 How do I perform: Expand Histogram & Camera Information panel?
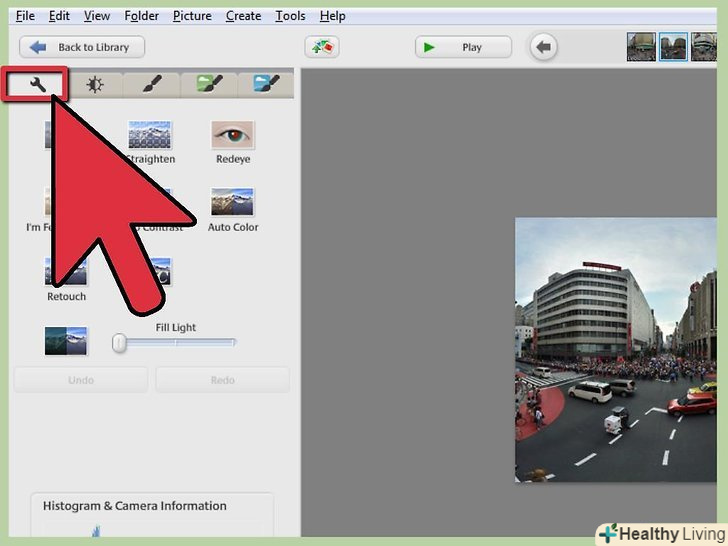pos(134,506)
